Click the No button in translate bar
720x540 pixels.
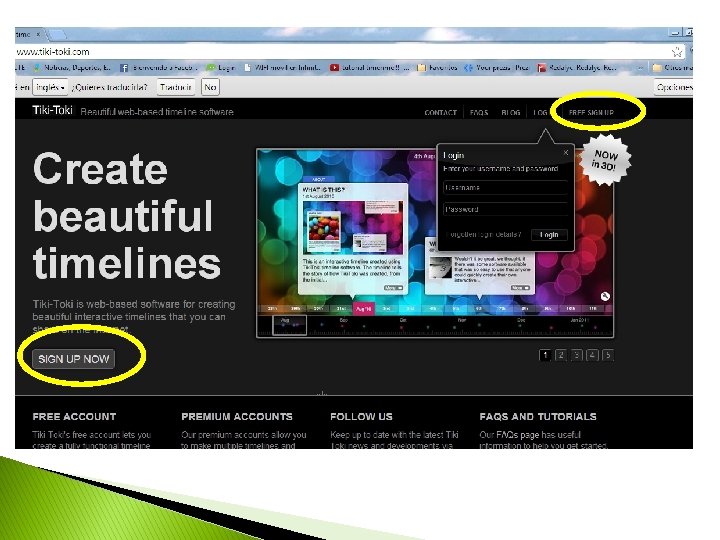210,87
